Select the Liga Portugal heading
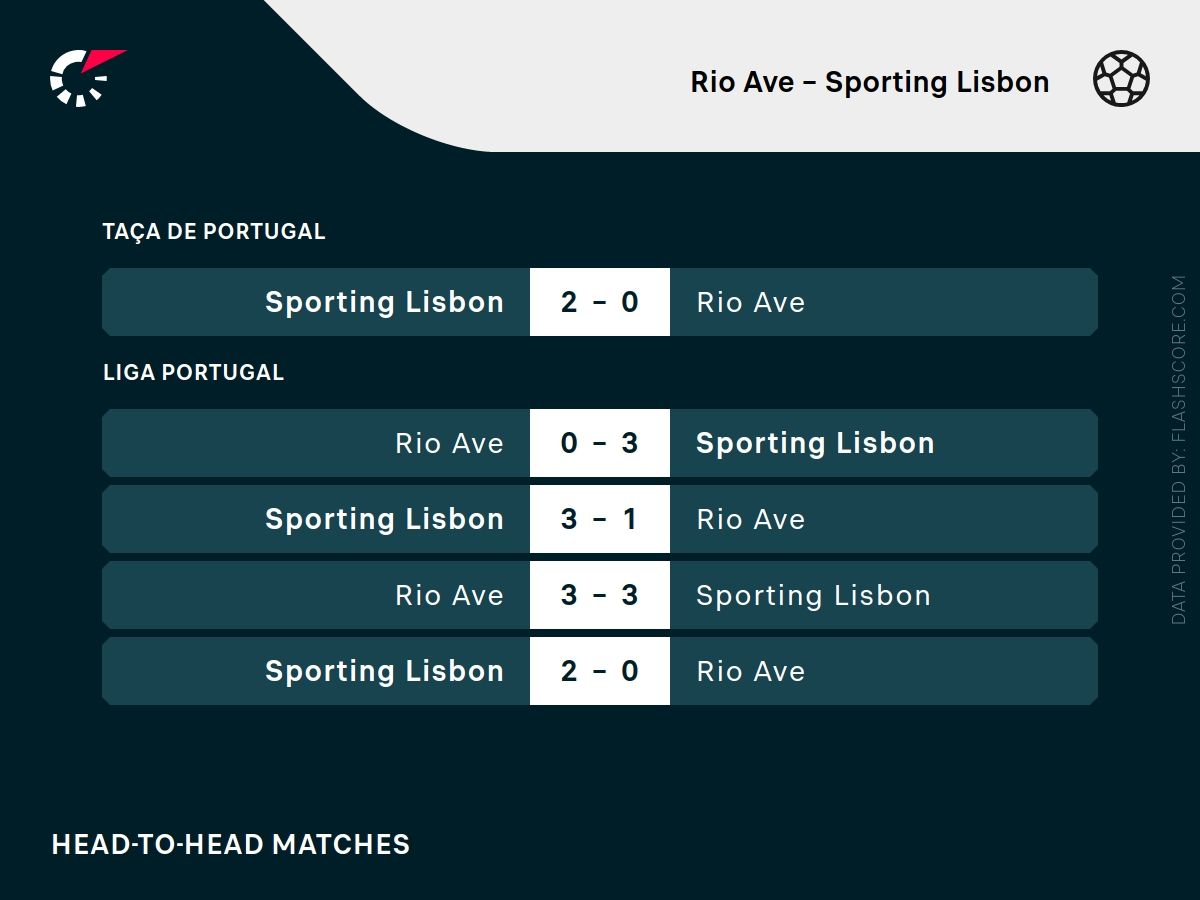This screenshot has width=1200, height=900. [x=193, y=372]
